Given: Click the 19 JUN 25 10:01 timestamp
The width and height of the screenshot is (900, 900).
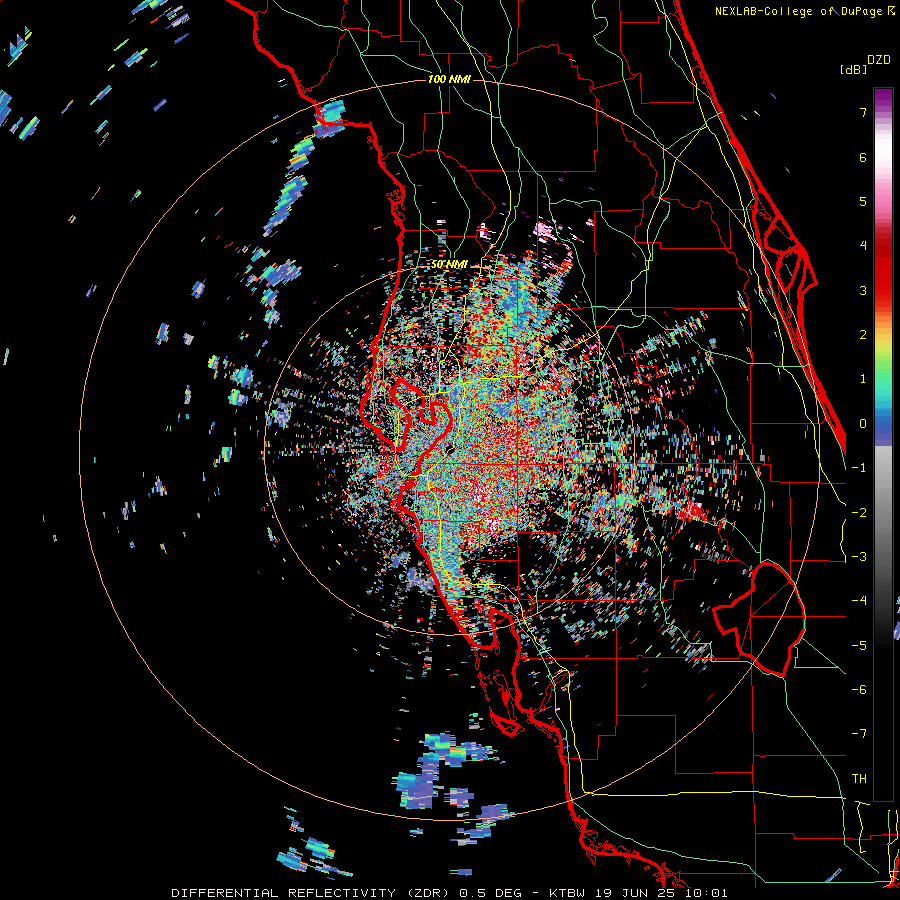Looking at the screenshot, I should (x=662, y=893).
